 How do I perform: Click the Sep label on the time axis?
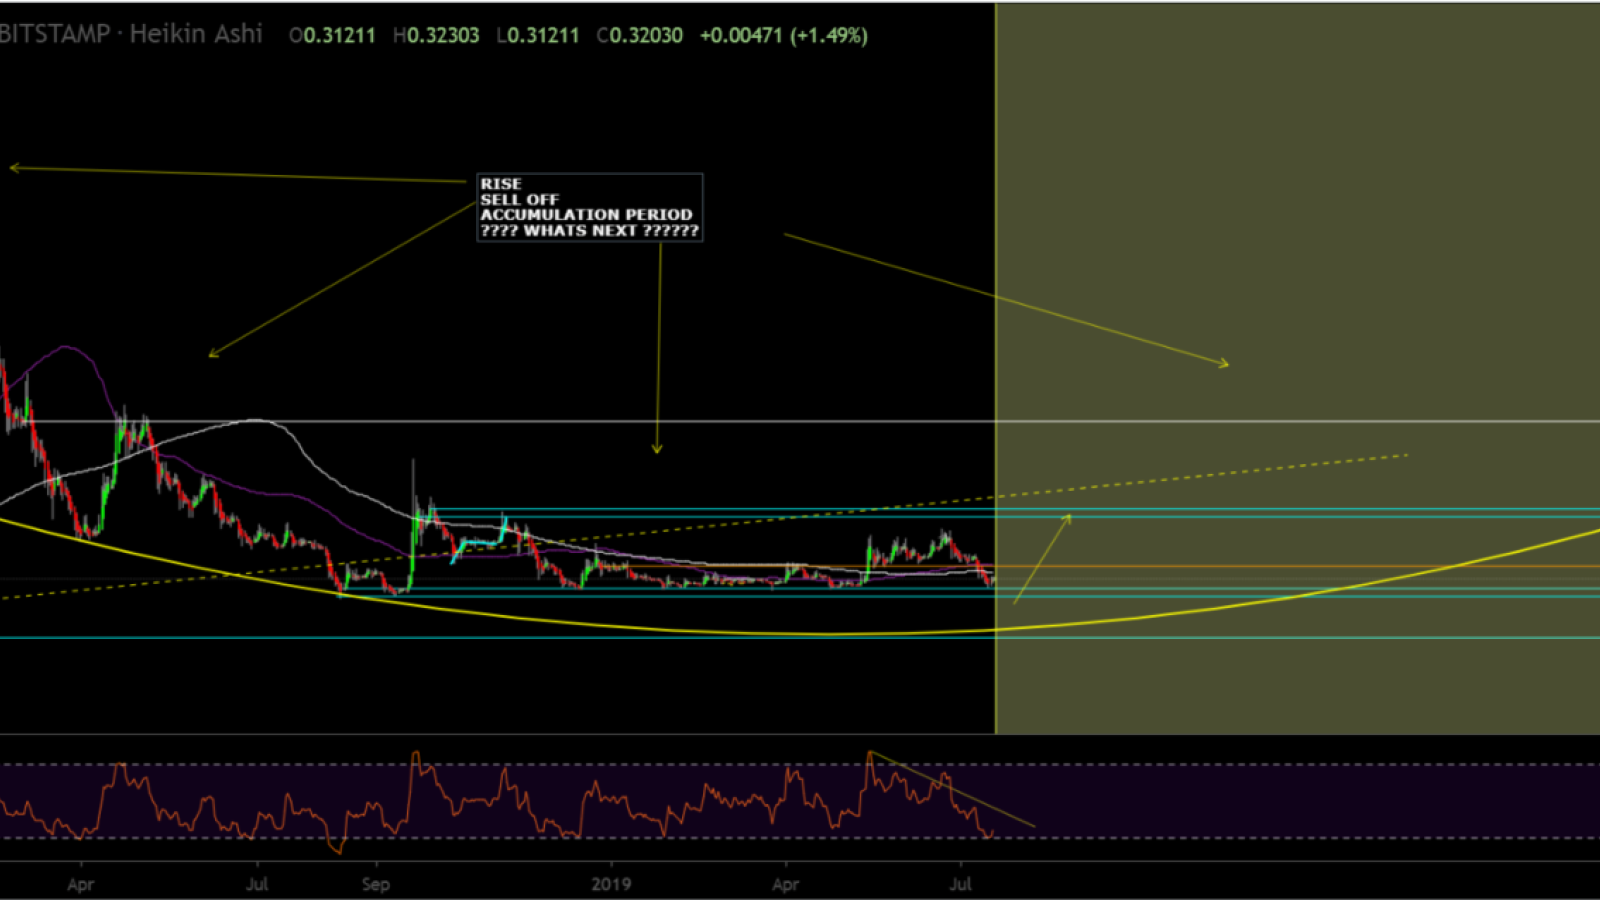point(376,884)
